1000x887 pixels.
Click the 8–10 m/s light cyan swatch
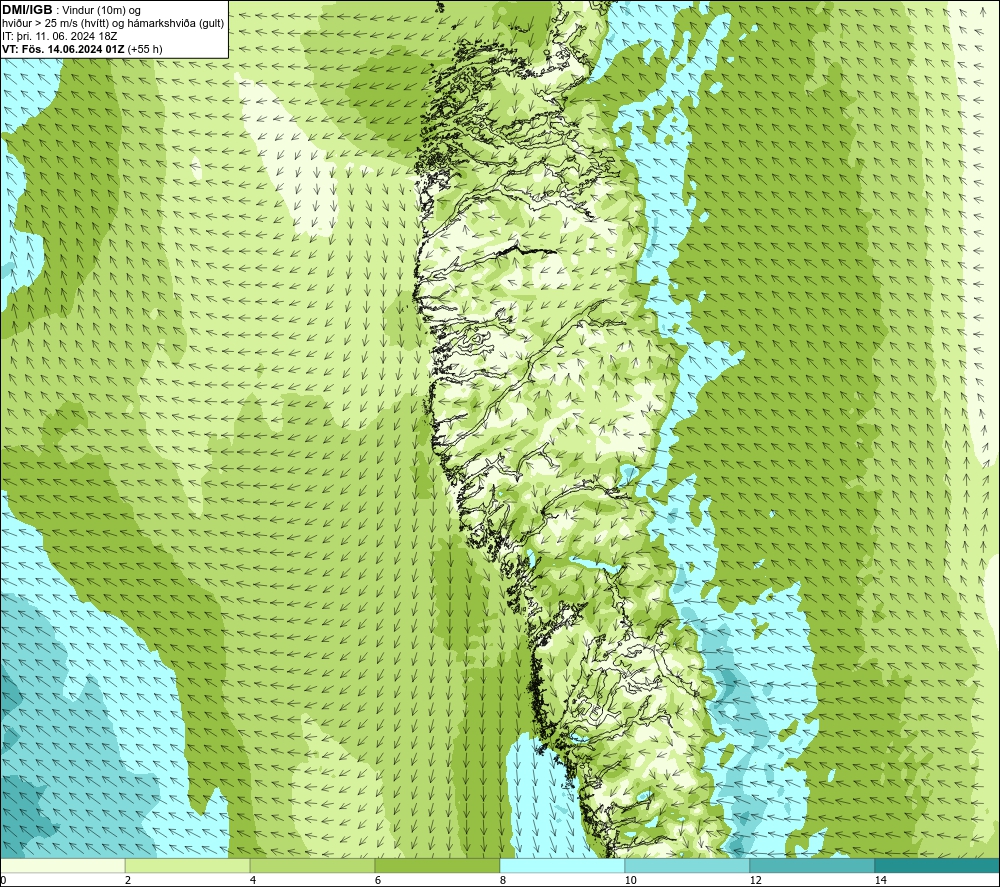(x=562, y=865)
